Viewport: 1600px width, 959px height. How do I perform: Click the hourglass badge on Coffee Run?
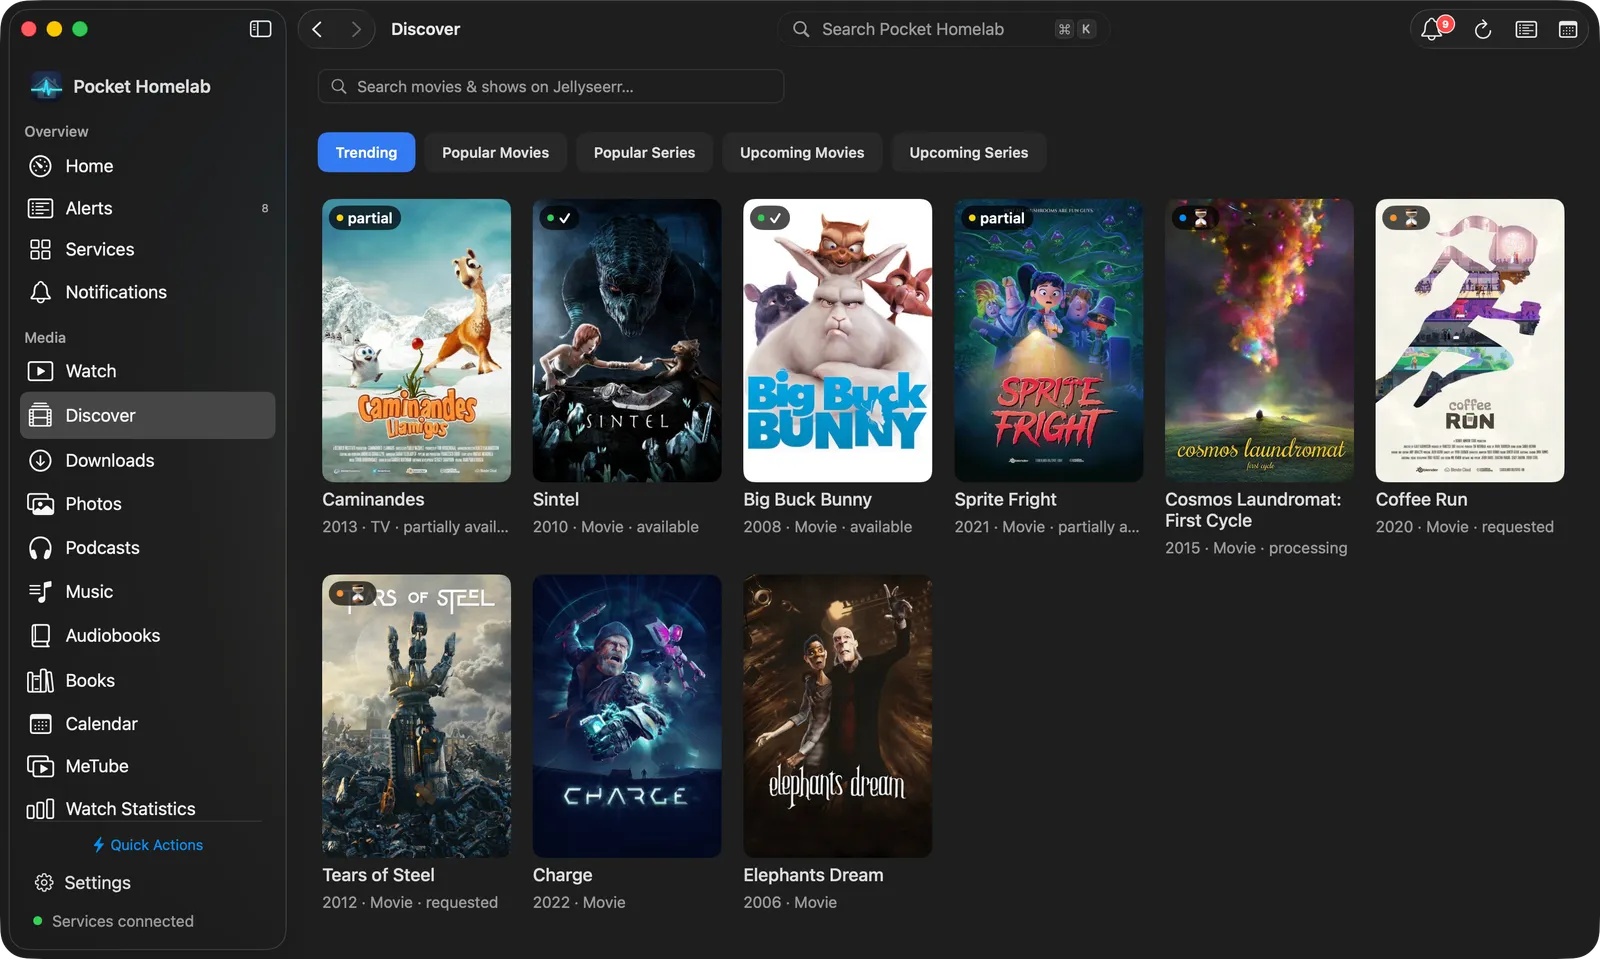1404,218
